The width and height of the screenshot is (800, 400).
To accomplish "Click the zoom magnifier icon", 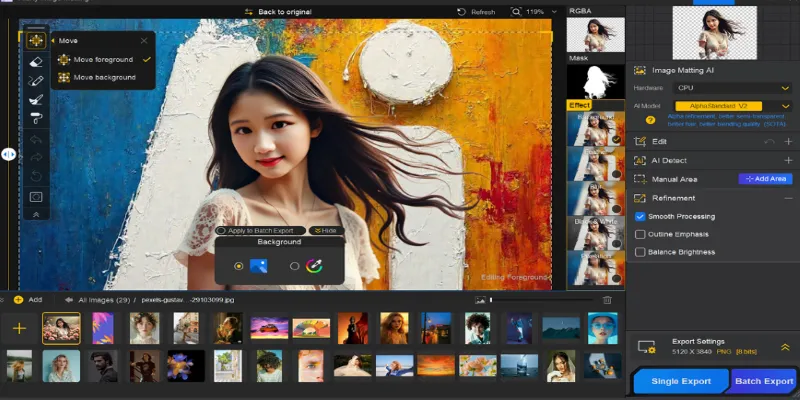I will (x=516, y=12).
